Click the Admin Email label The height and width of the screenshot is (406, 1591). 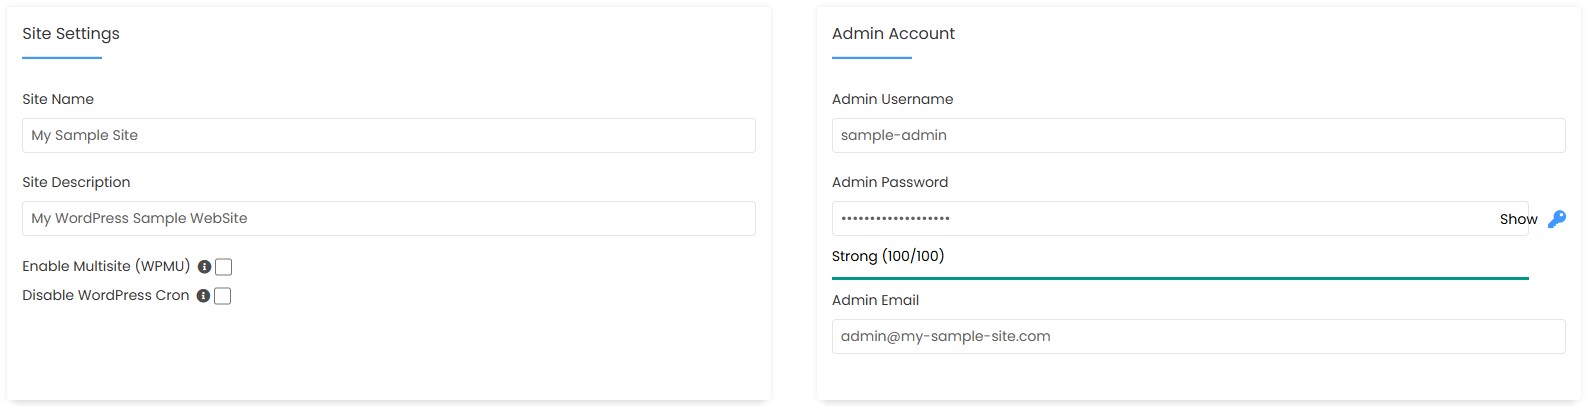tap(875, 300)
